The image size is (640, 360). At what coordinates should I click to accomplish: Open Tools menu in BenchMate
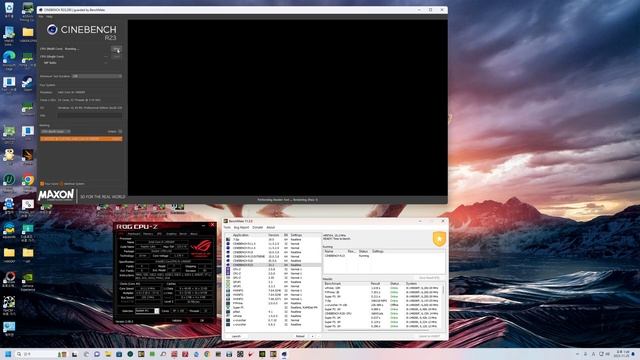(x=227, y=227)
